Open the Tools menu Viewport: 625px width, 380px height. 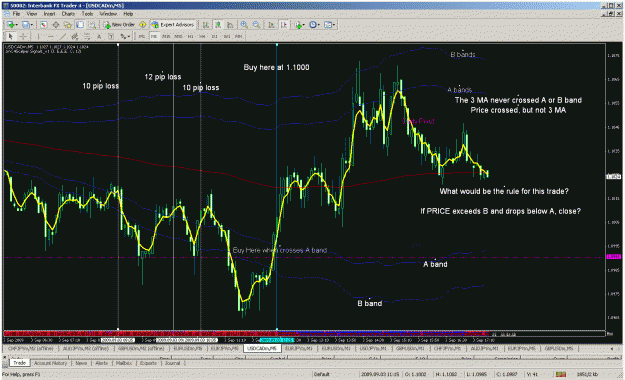coord(87,14)
